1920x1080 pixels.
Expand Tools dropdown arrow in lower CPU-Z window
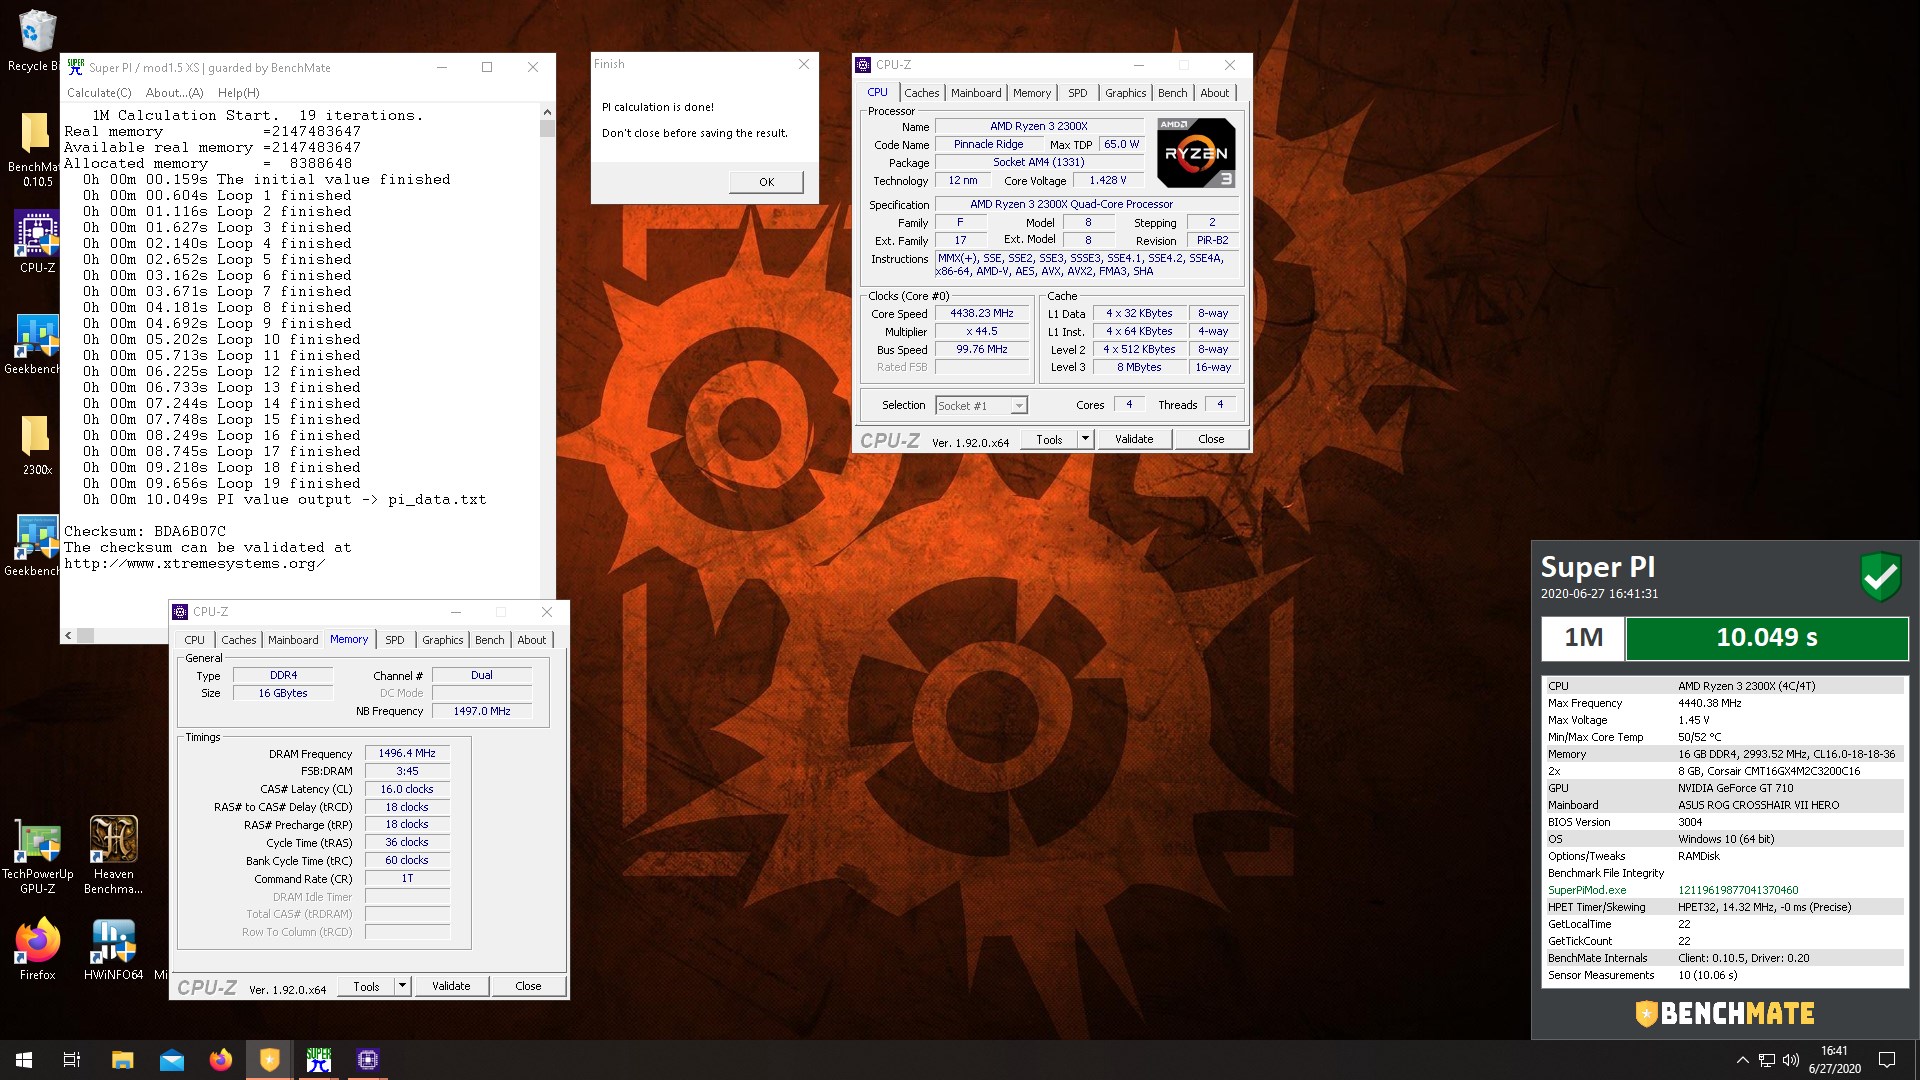click(402, 986)
